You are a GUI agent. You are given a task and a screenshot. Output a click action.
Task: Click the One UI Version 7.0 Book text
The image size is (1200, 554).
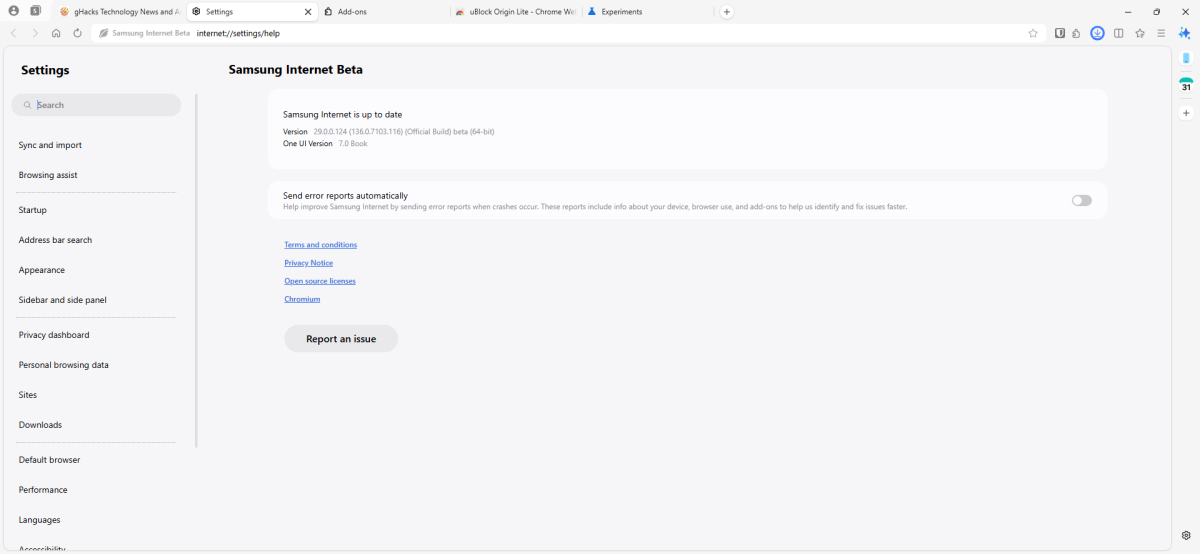point(325,144)
